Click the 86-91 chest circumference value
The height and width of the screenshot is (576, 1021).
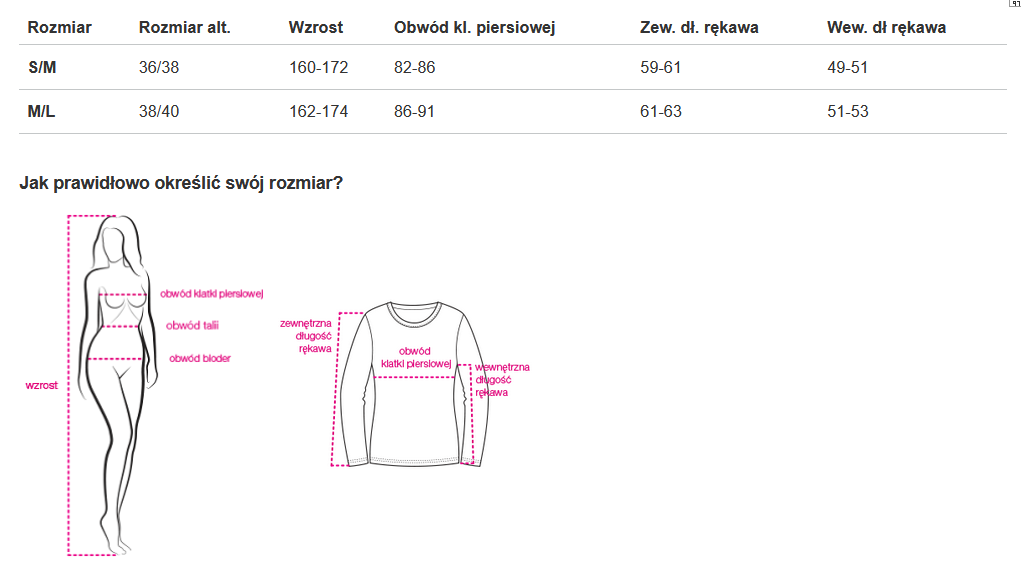click(414, 111)
